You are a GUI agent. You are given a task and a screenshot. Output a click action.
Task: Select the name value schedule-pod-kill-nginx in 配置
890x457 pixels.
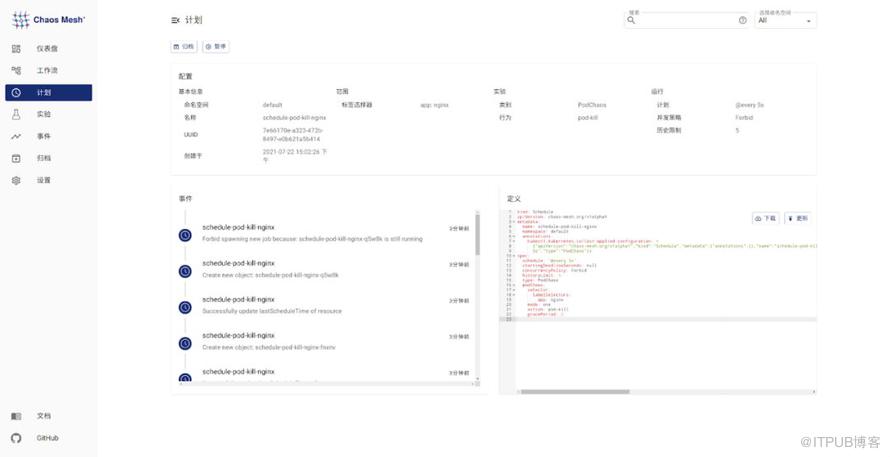tap(294, 118)
